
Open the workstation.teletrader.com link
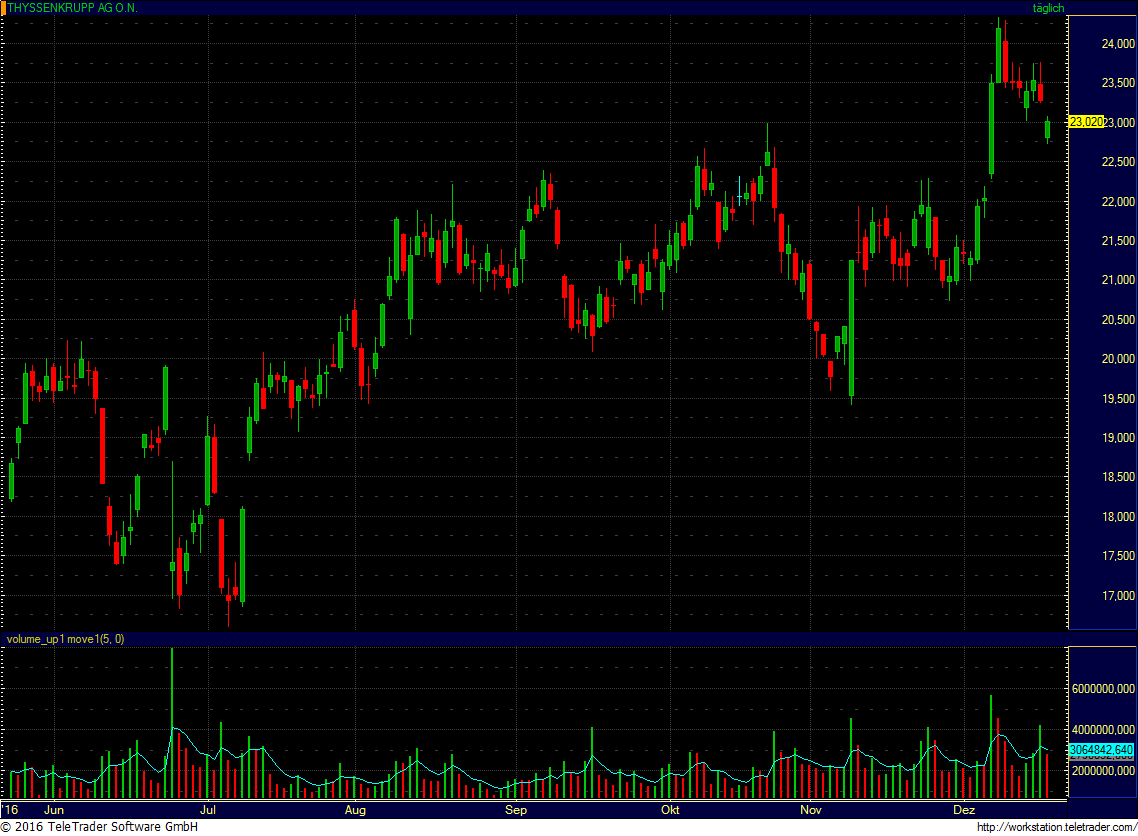pos(1057,827)
